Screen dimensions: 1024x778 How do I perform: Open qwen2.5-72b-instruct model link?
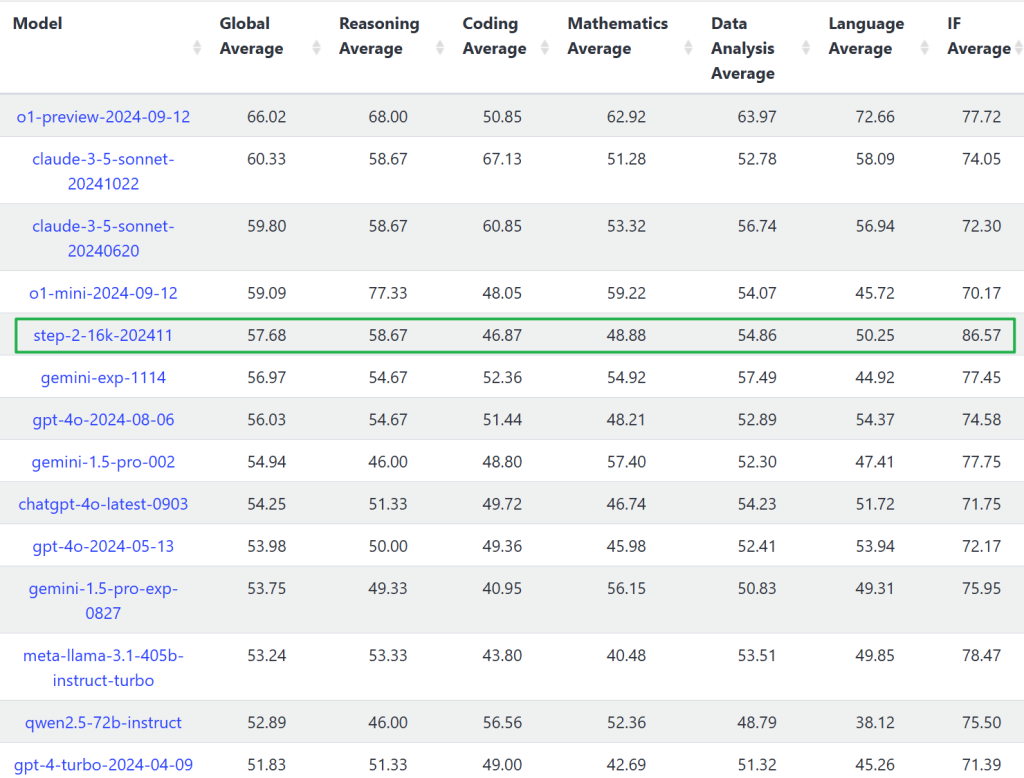[x=103, y=722]
